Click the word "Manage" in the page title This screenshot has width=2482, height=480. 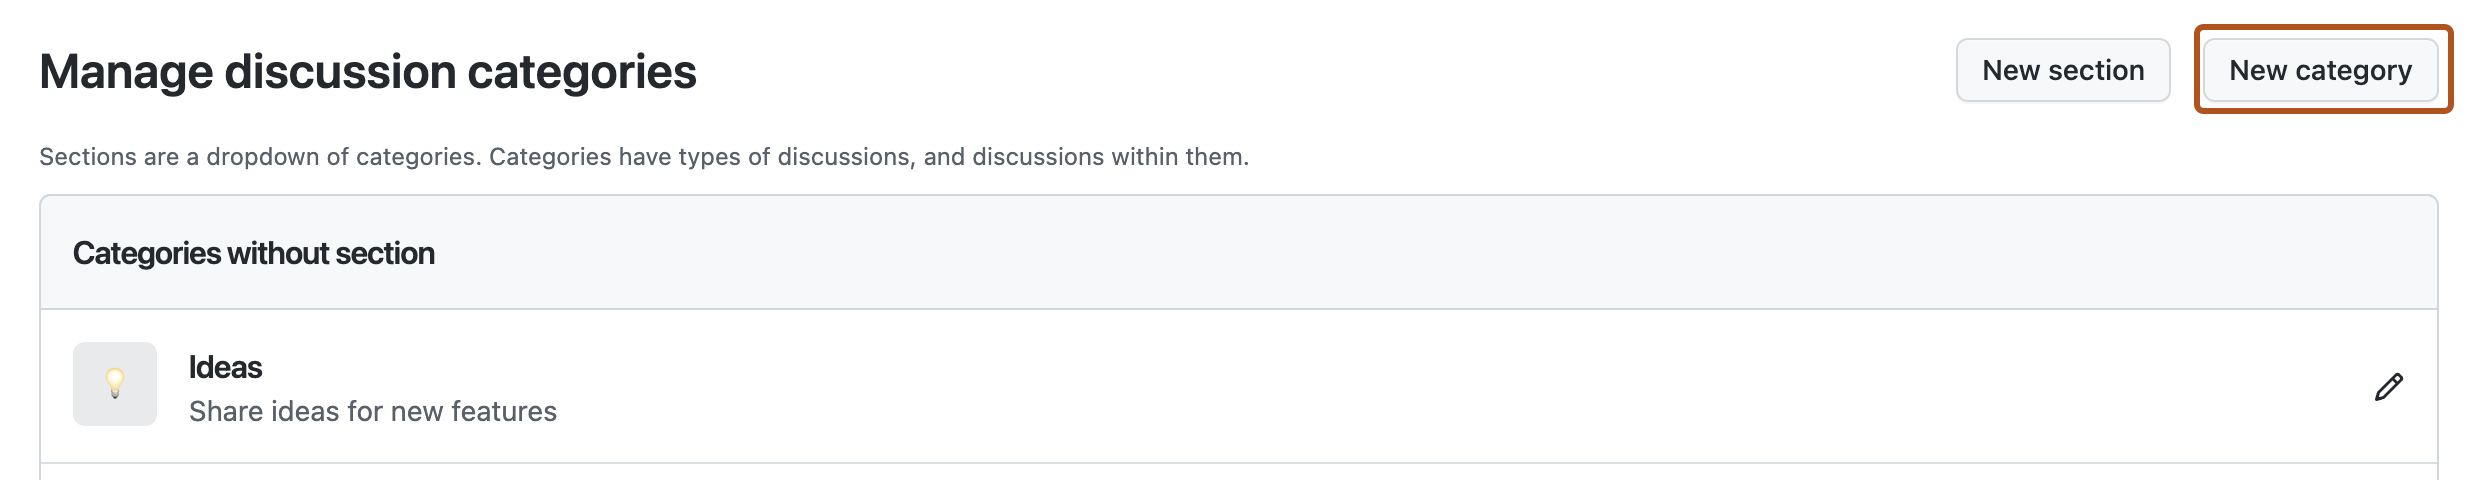[x=125, y=72]
